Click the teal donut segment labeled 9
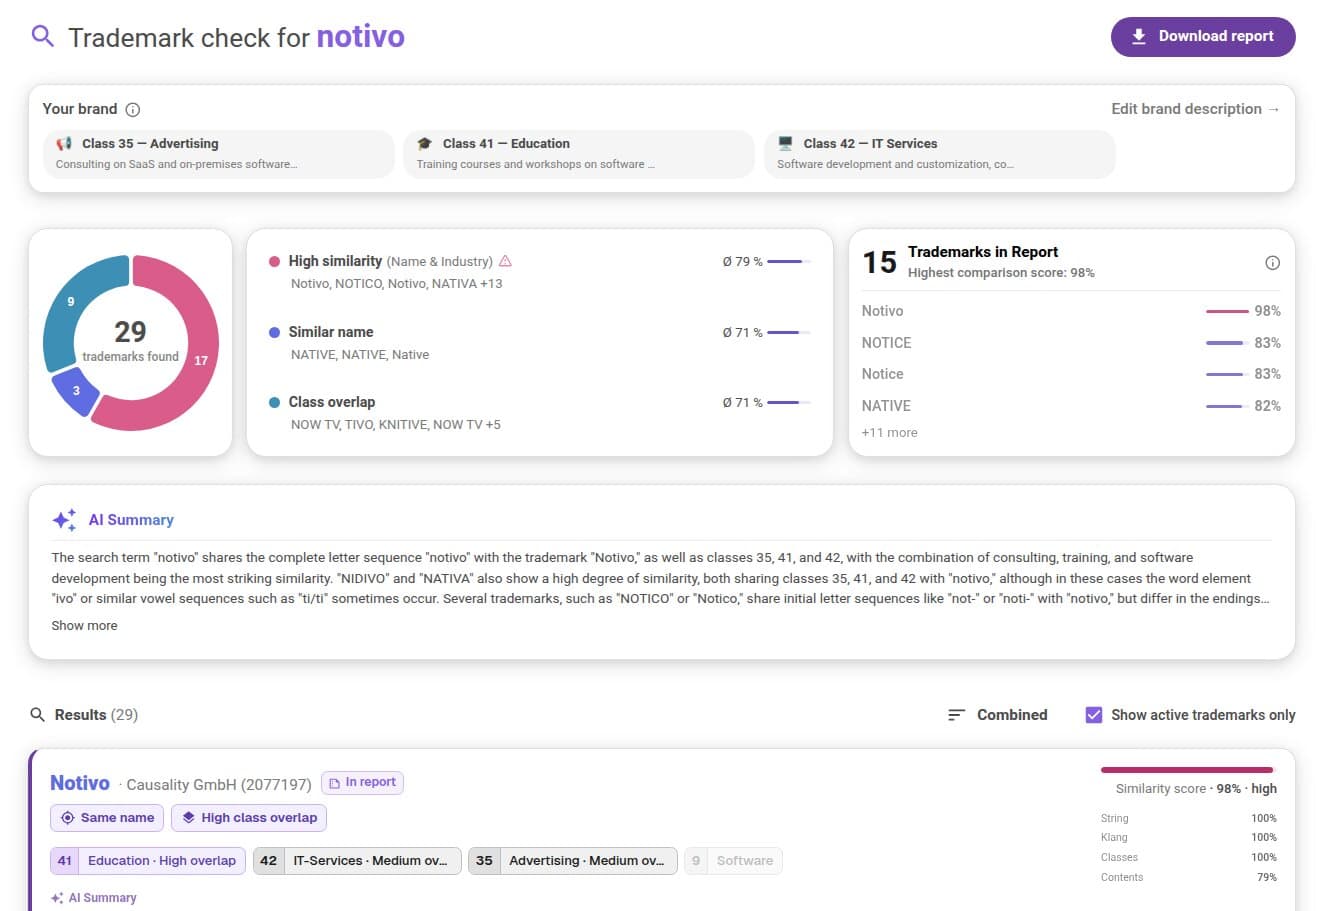Screen dimensions: 1329x911 pos(69,301)
